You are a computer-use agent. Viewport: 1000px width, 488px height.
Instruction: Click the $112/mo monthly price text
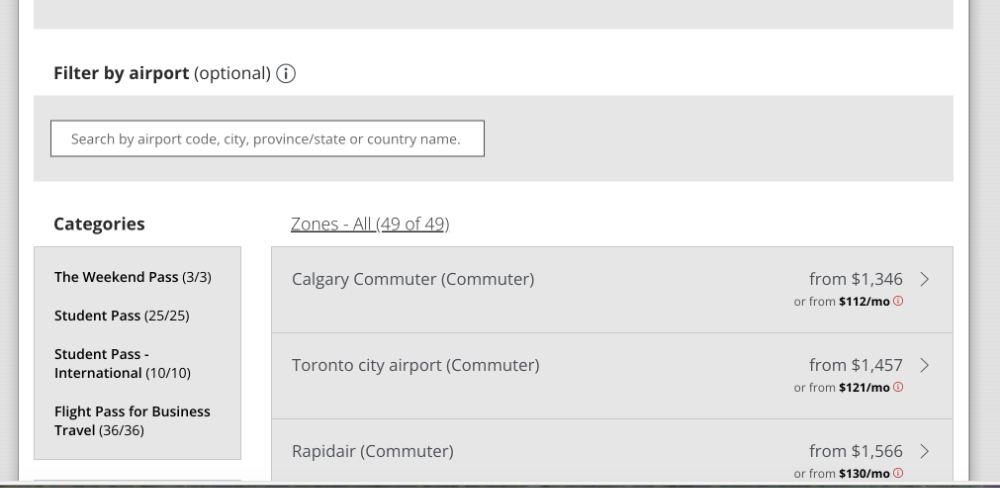(864, 302)
